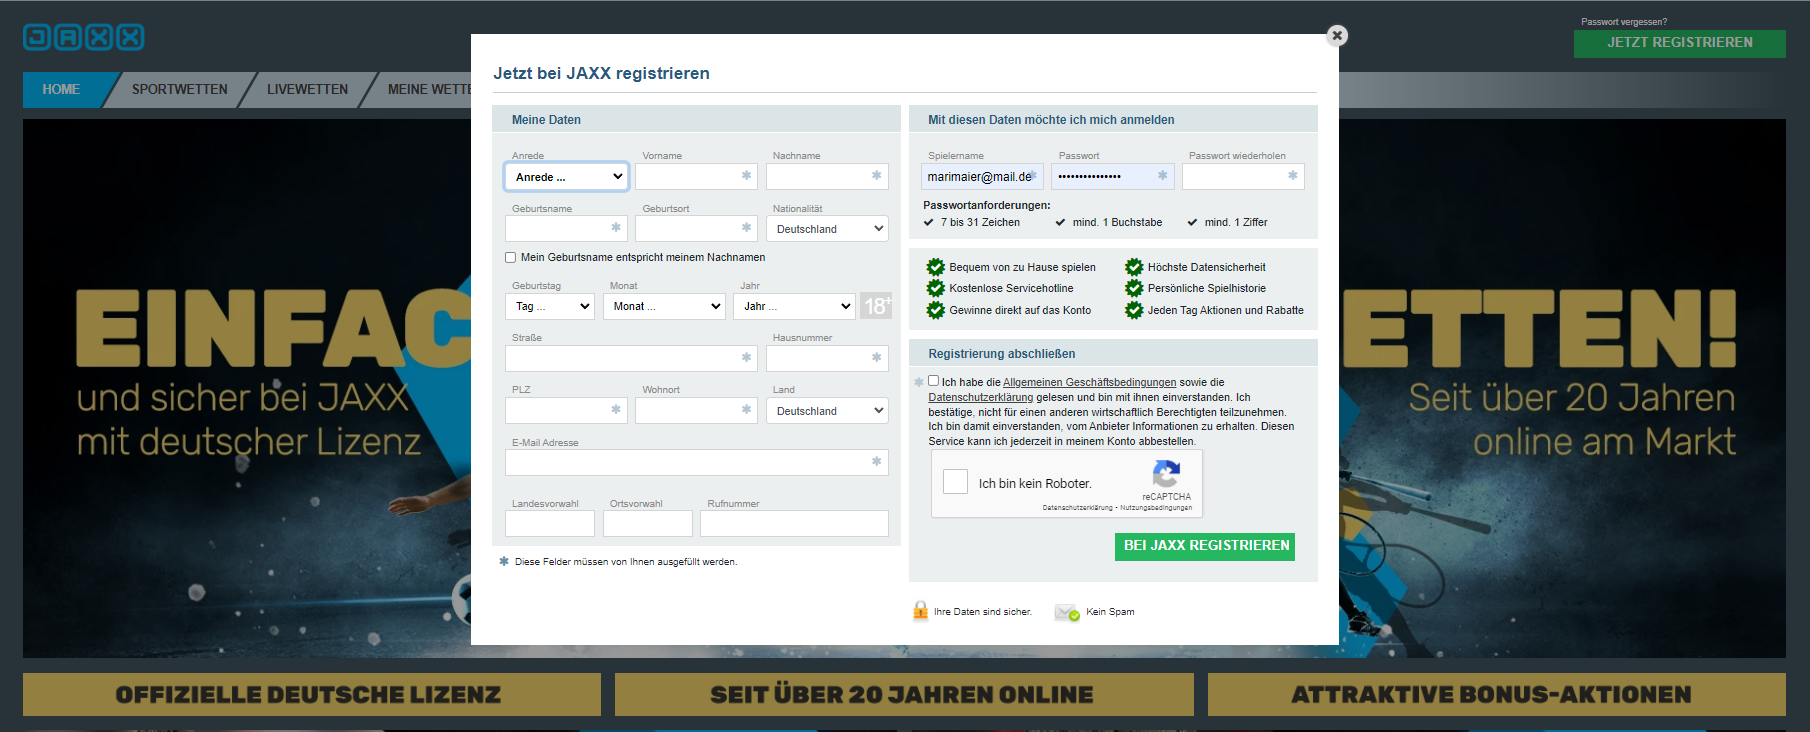1810x732 pixels.
Task: Close the registration dialog
Action: (1337, 36)
